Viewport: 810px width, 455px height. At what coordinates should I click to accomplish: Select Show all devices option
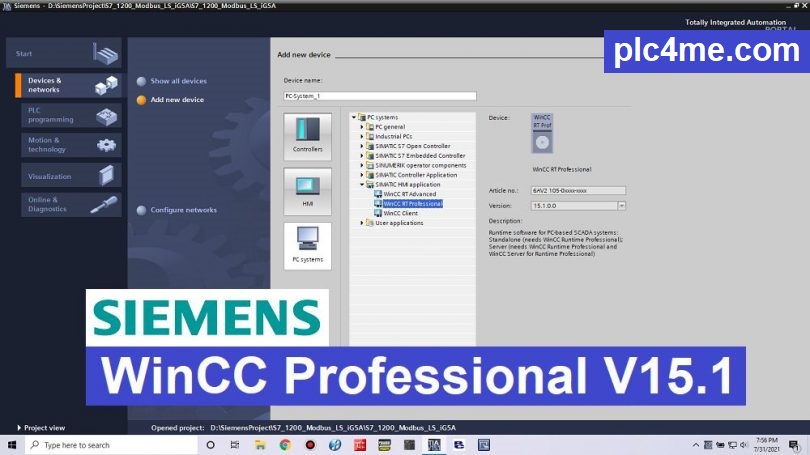pyautogui.click(x=178, y=81)
